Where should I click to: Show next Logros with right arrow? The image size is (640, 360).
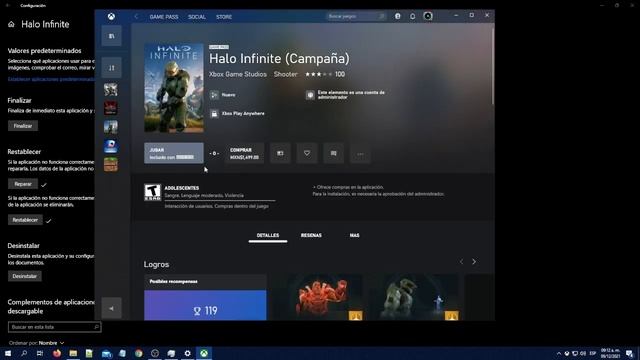pos(474,262)
